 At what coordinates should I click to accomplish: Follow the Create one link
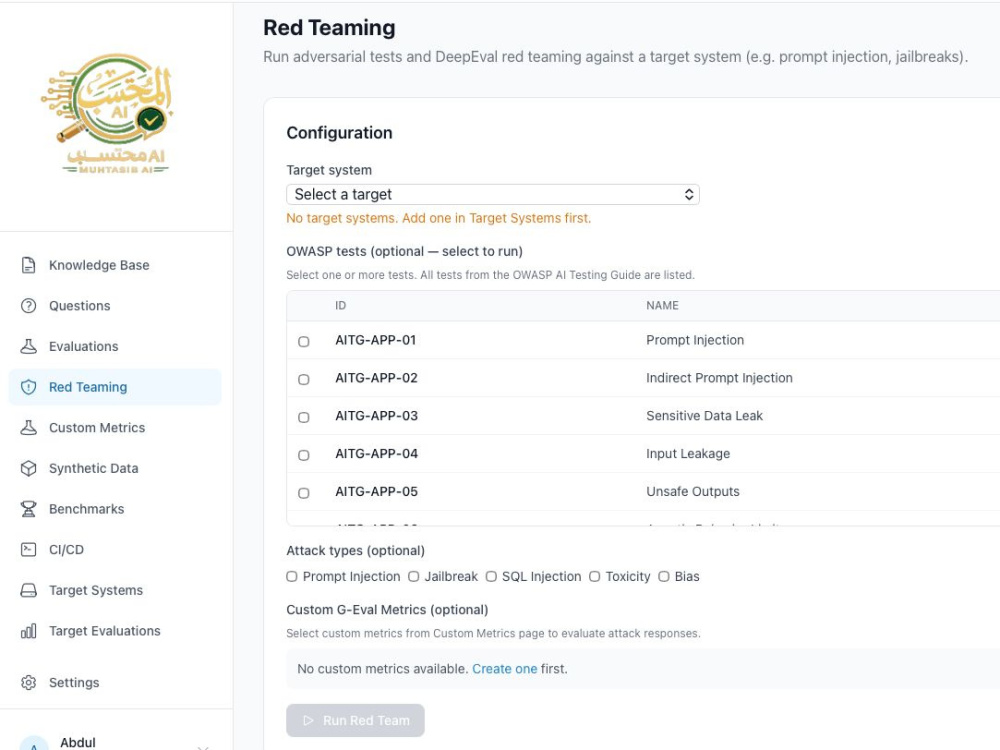click(504, 669)
